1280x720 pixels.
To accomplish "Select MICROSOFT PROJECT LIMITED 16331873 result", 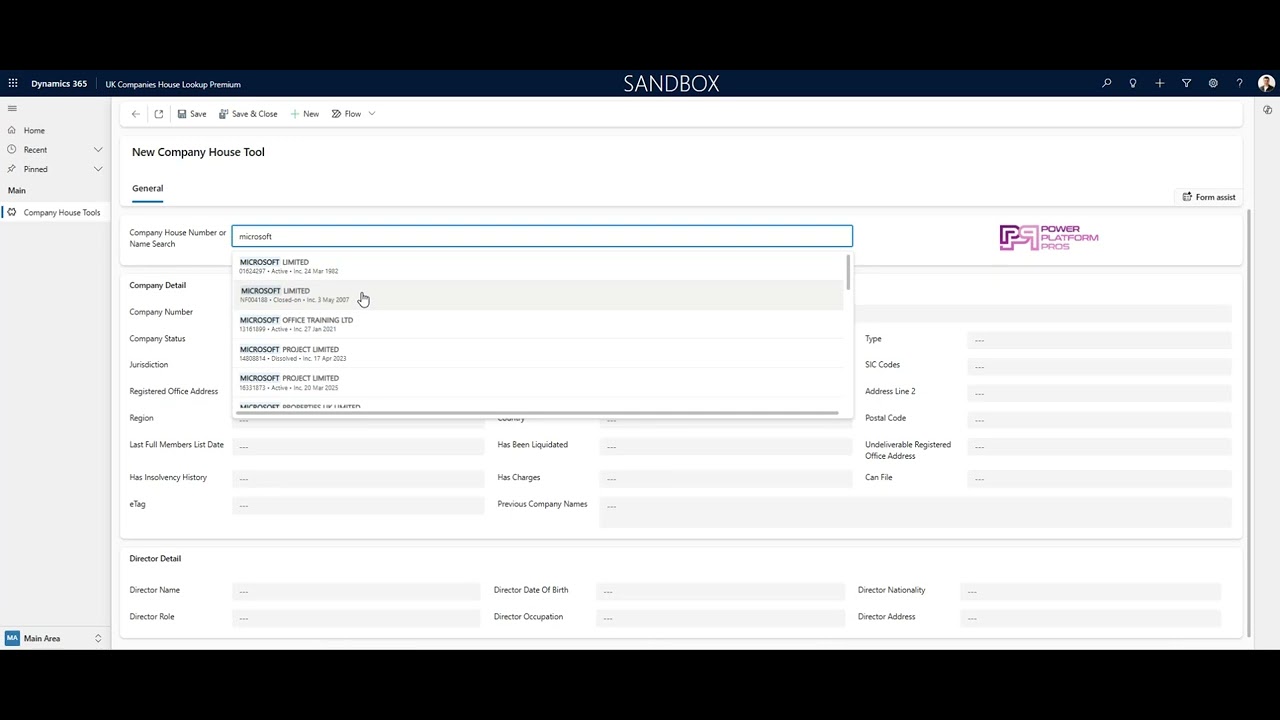I will (x=540, y=382).
